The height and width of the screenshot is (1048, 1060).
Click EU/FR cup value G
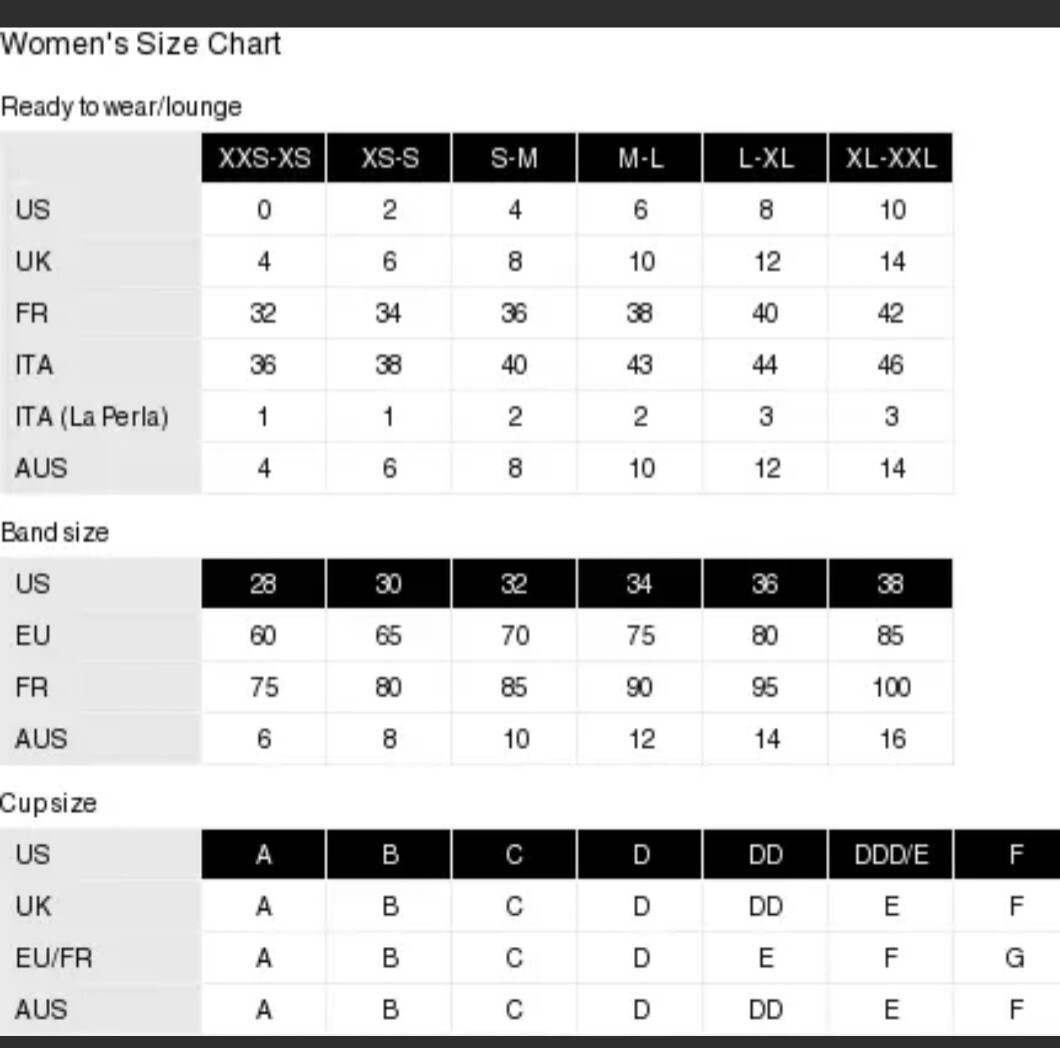(x=1015, y=958)
